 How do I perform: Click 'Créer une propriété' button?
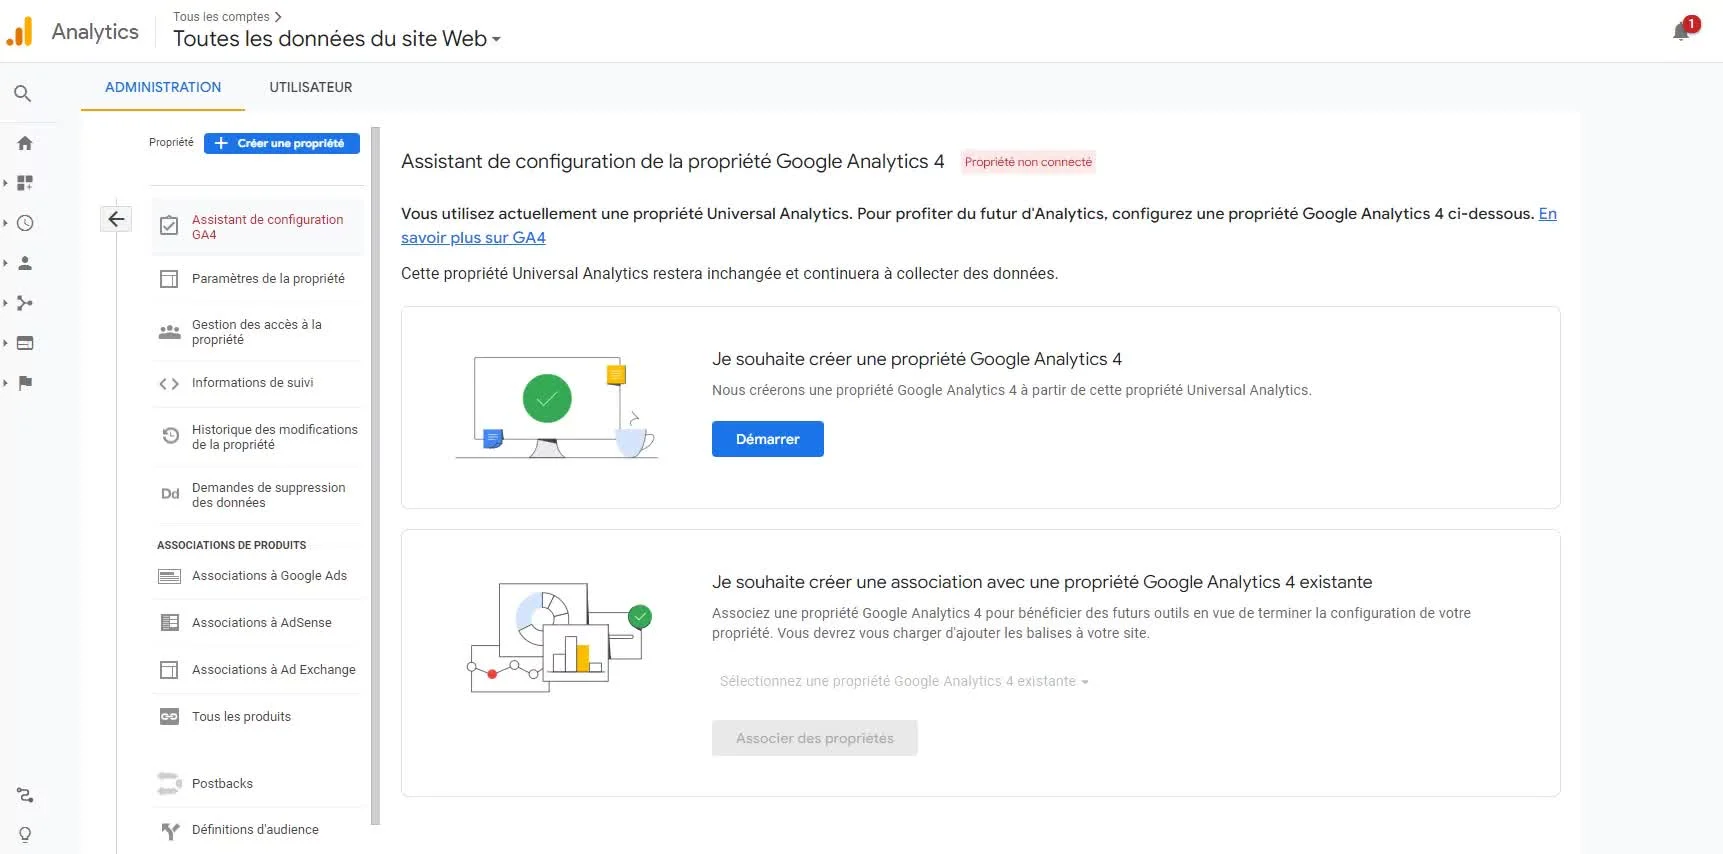click(281, 143)
